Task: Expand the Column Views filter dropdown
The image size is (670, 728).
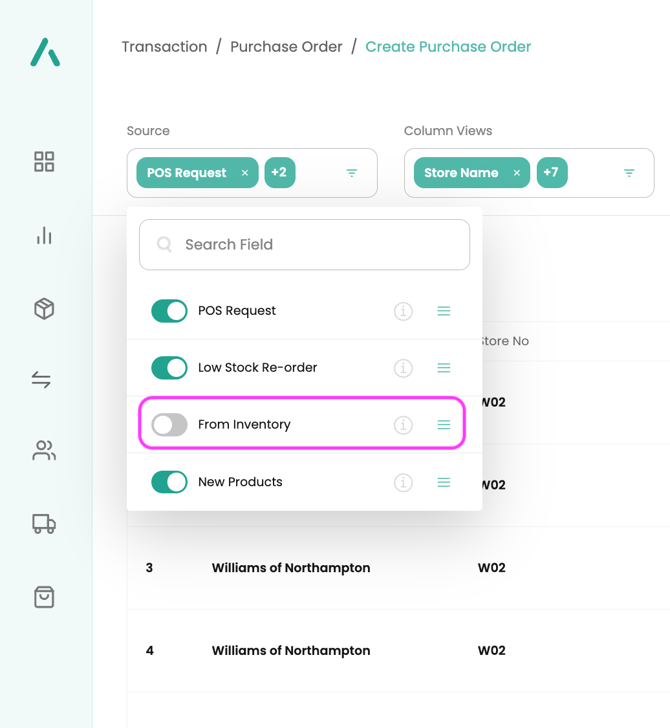Action: (x=629, y=173)
